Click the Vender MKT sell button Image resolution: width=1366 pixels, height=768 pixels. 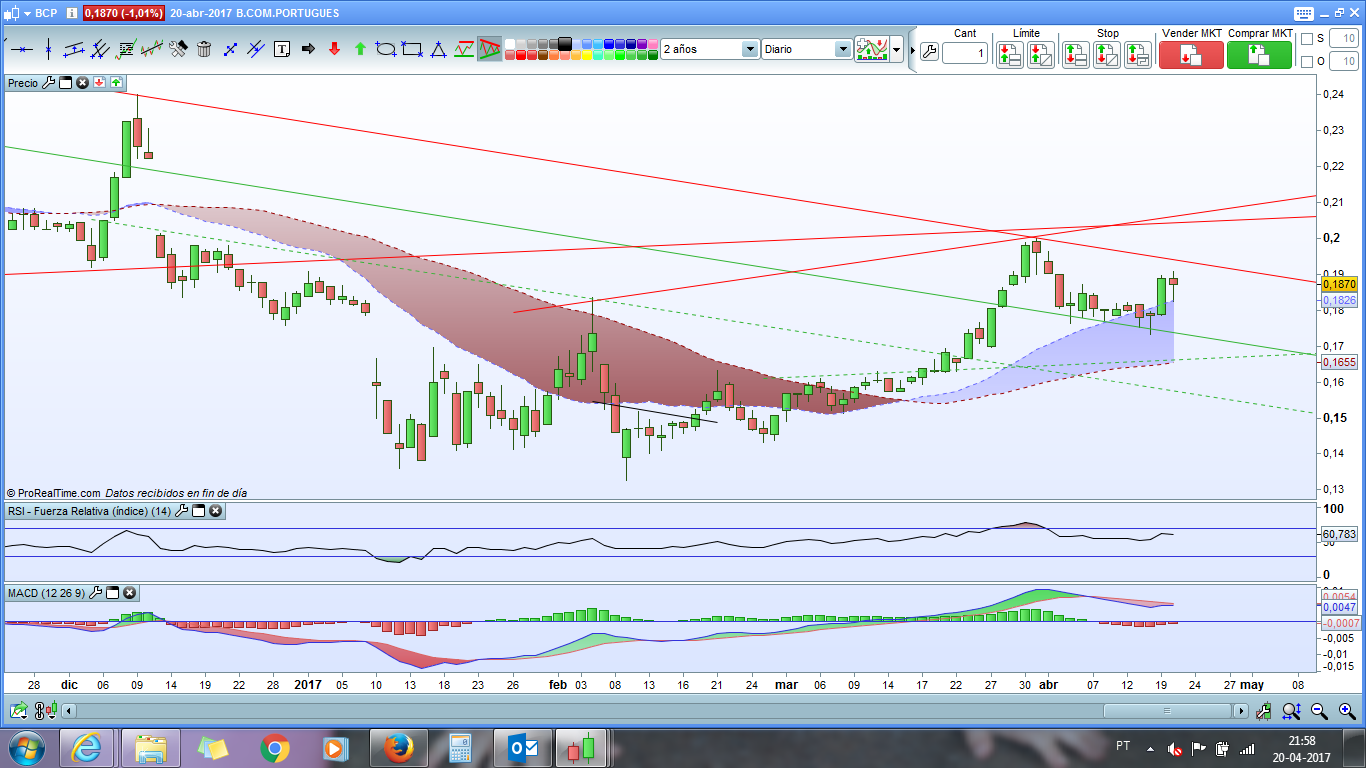pos(1190,55)
